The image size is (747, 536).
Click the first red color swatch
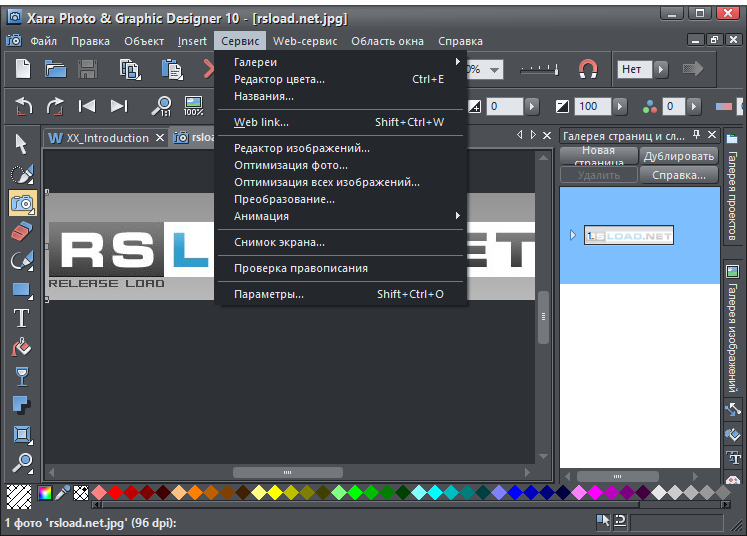pyautogui.click(x=115, y=492)
